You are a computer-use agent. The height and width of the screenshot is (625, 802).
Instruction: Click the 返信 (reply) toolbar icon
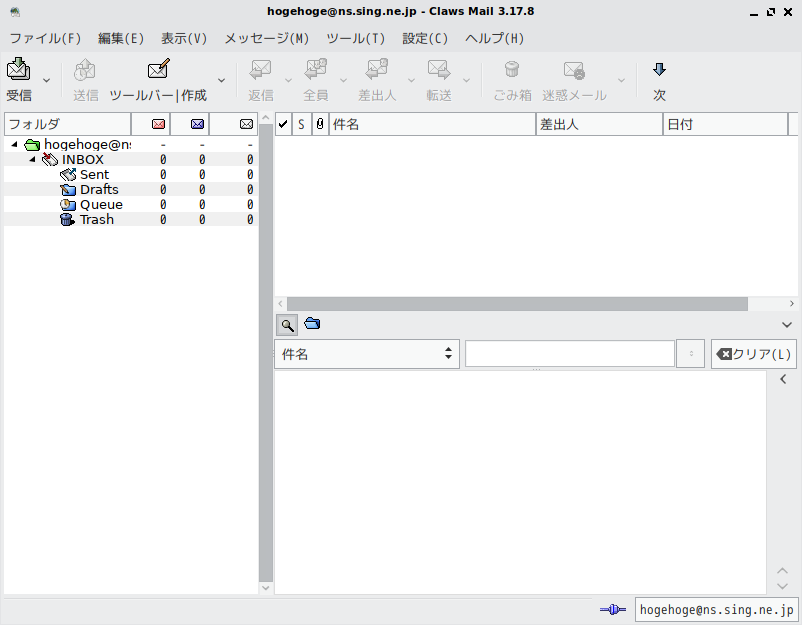(x=260, y=70)
